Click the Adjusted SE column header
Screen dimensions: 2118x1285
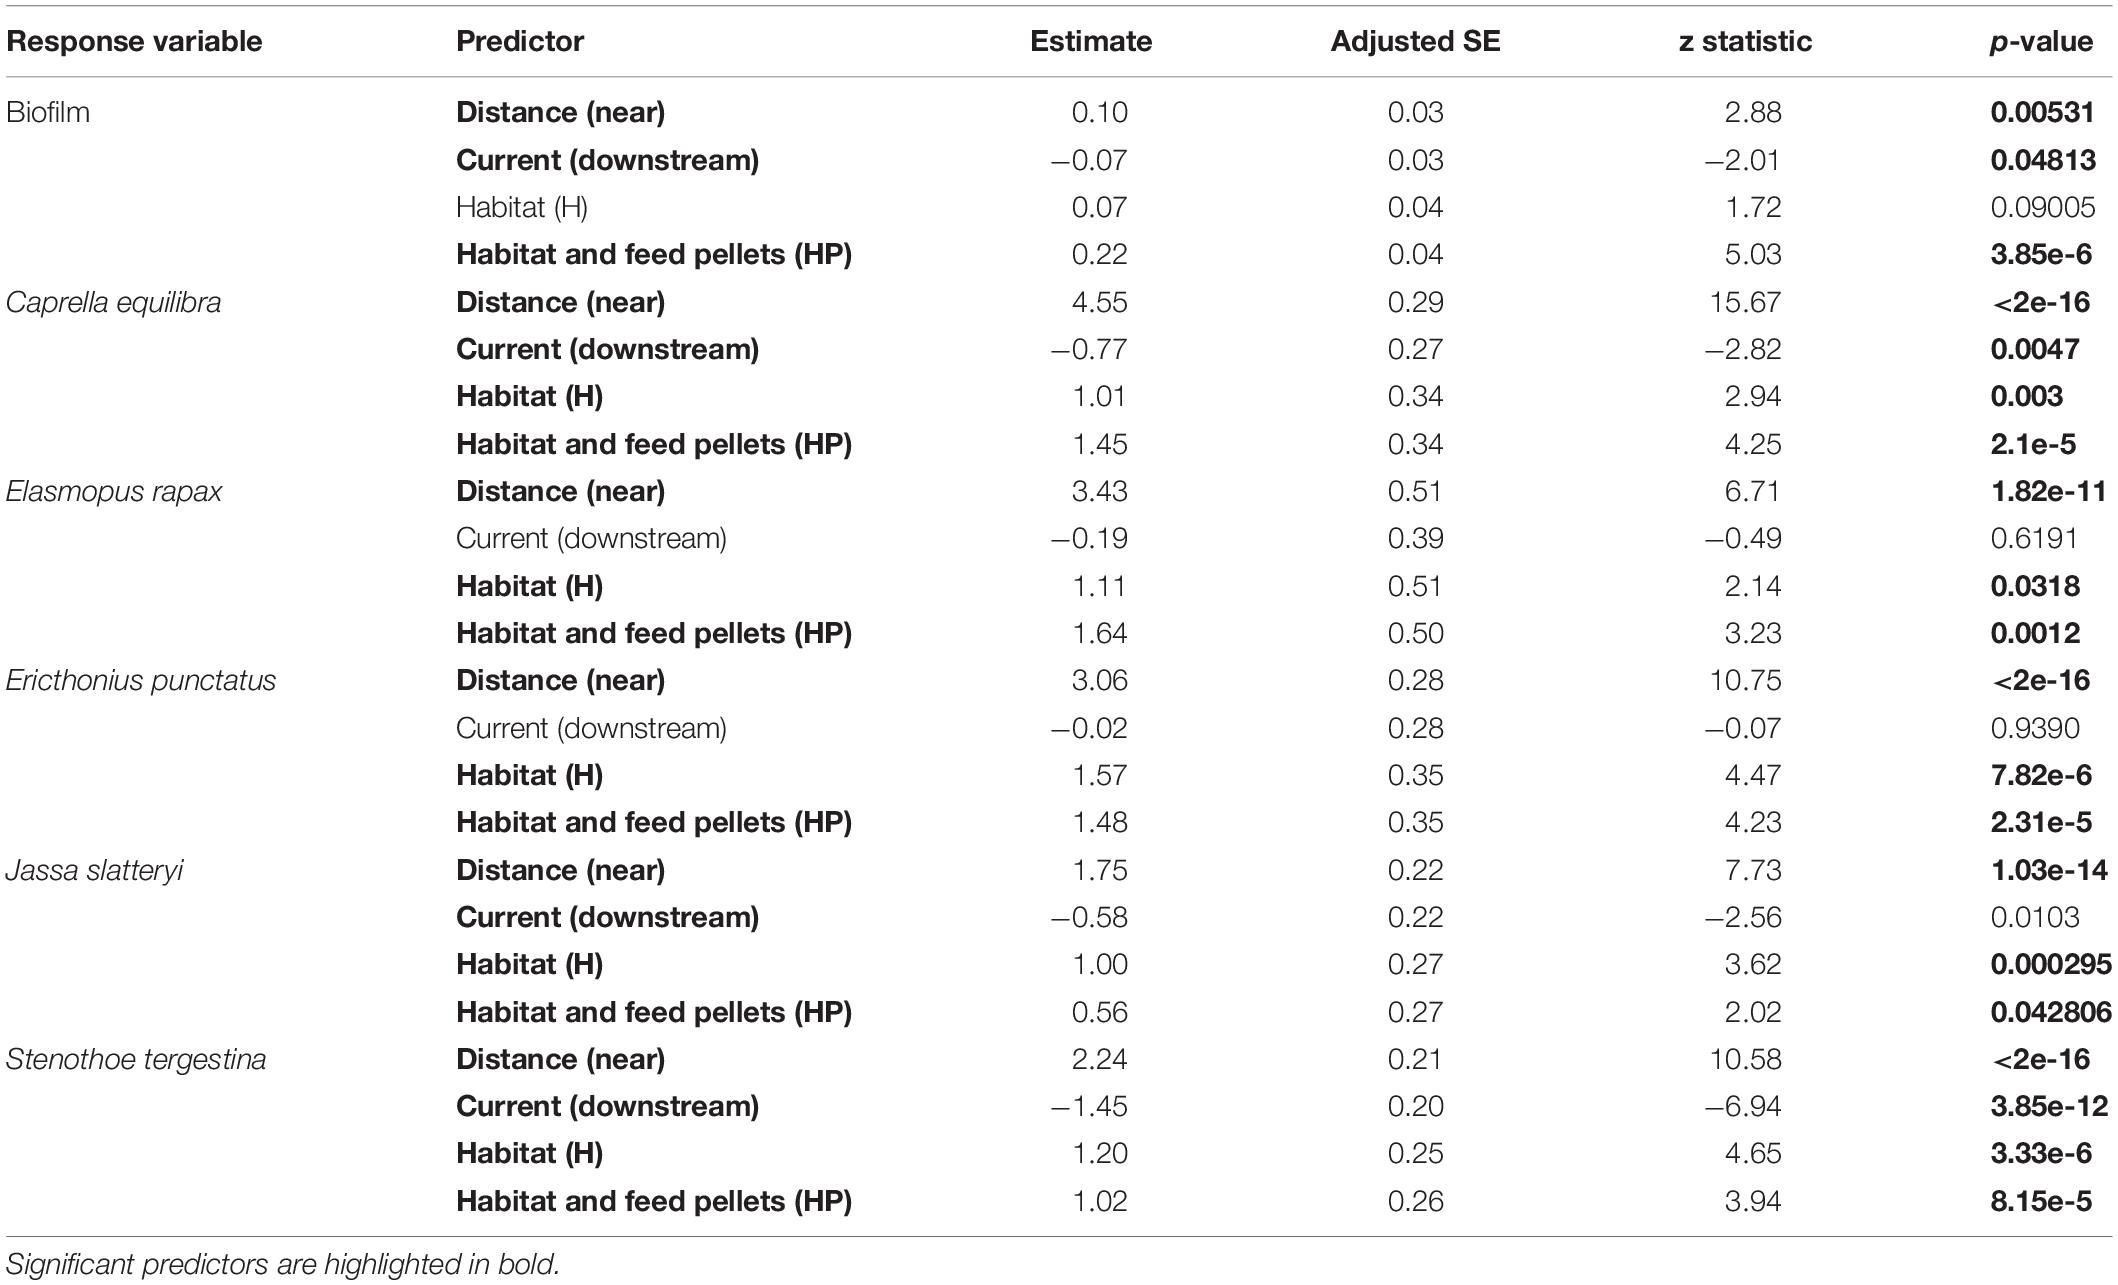point(1415,41)
